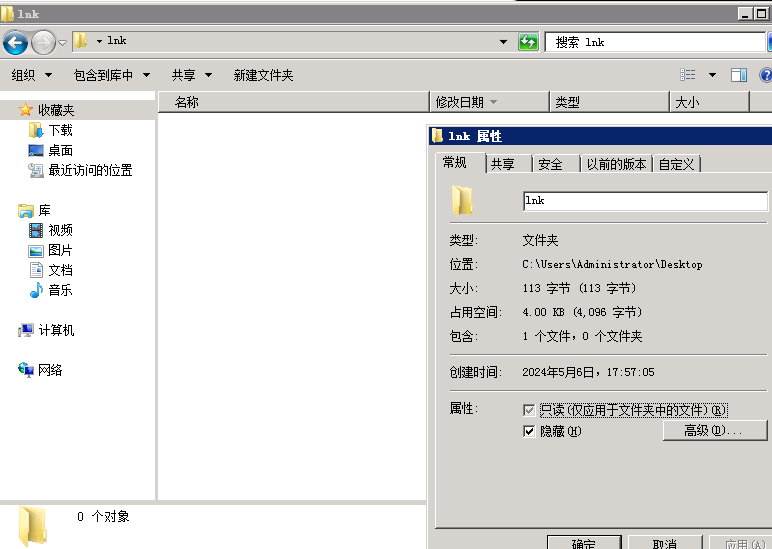Click the green Refresh button beside address bar
Image resolution: width=772 pixels, height=549 pixels.
[528, 42]
